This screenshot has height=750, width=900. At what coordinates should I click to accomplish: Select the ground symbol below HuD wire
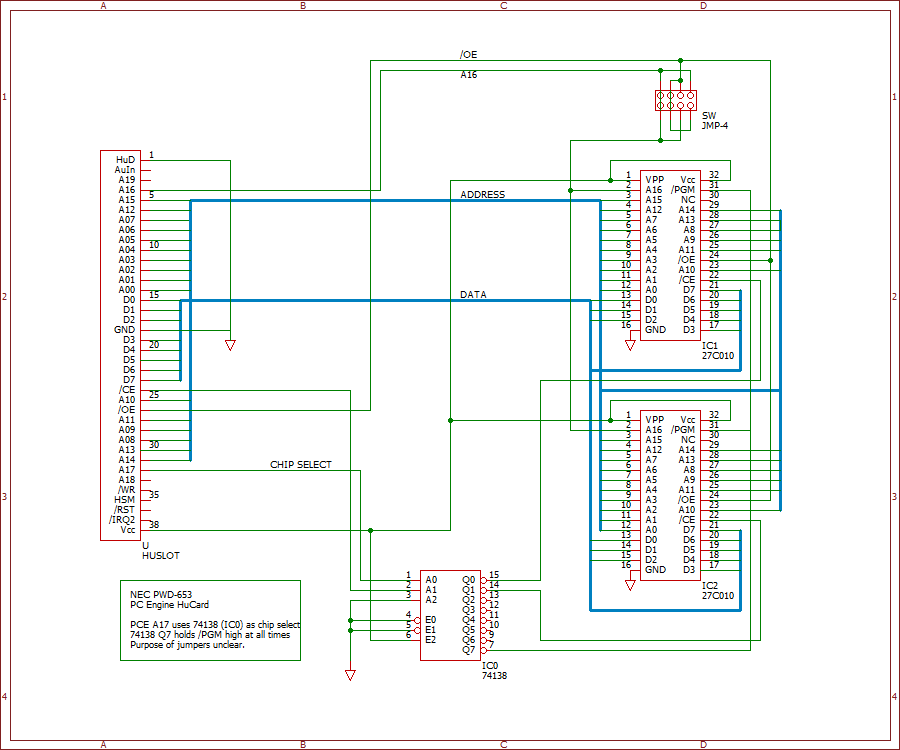tap(230, 345)
